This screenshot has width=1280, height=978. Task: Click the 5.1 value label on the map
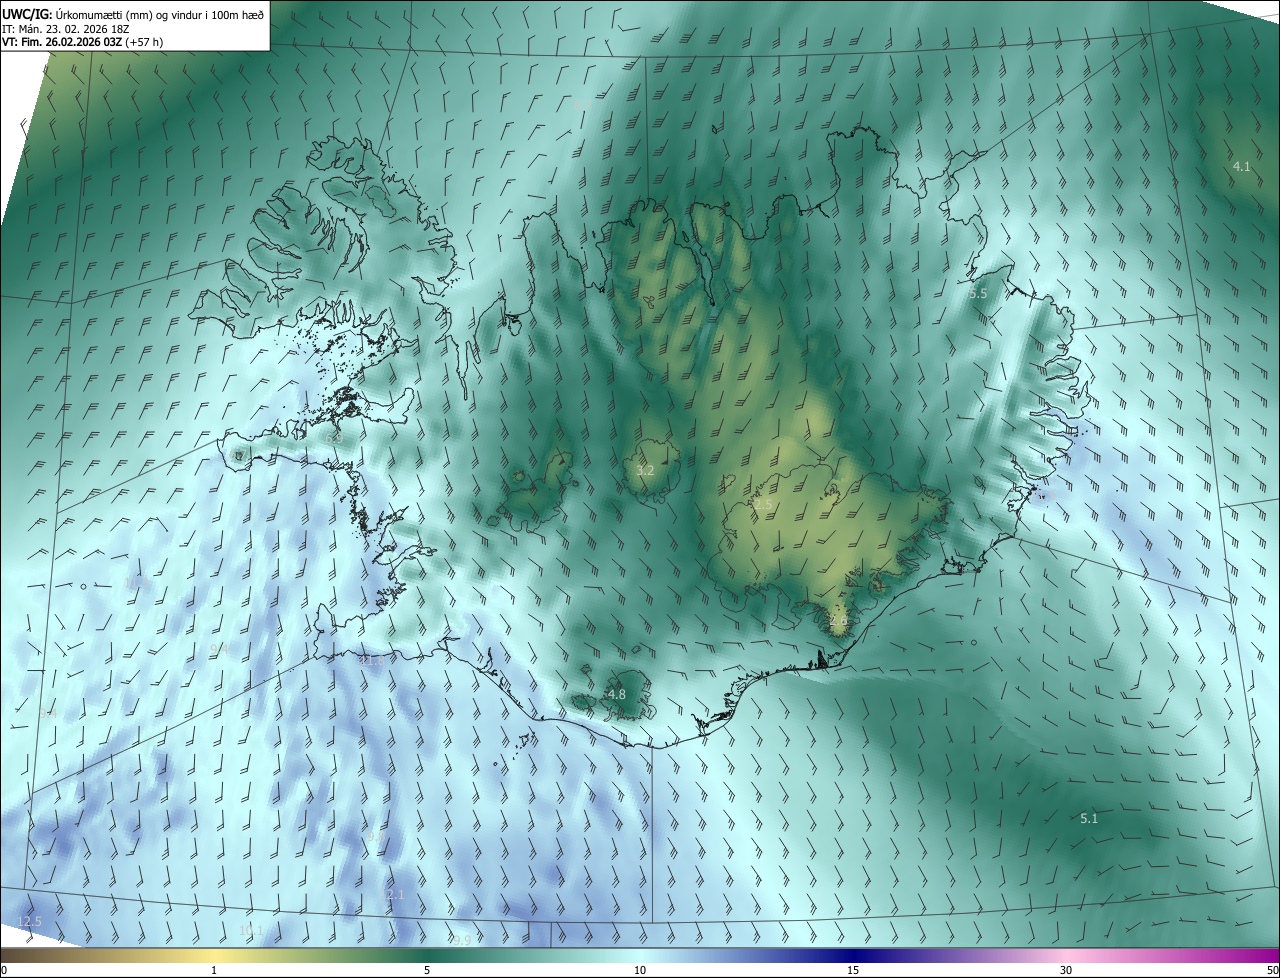coord(1089,818)
